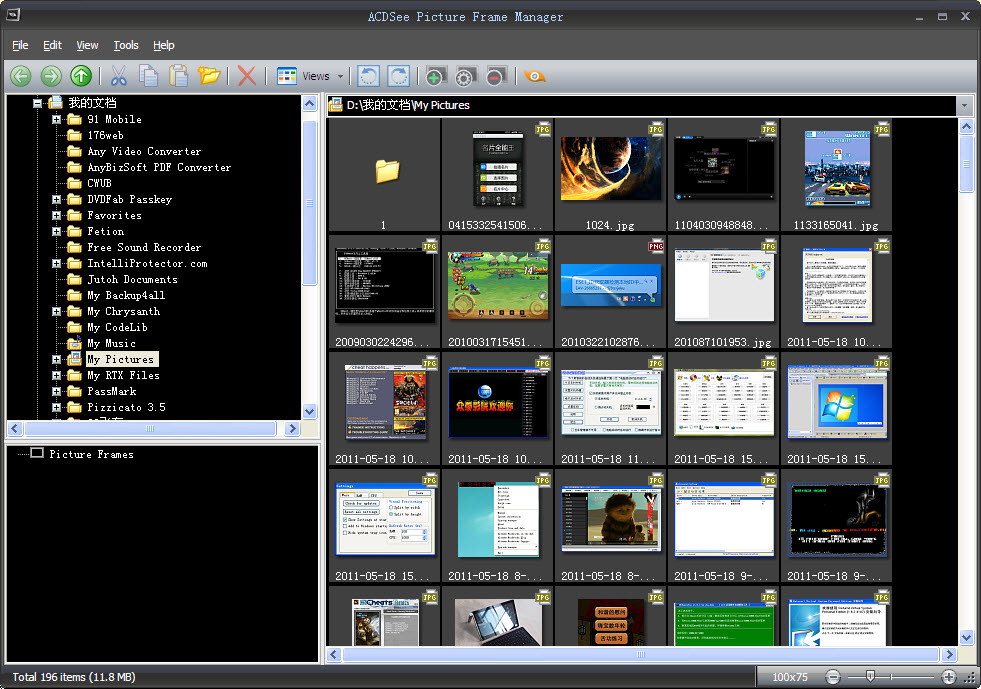Expand the DVDFab Passkey folder
This screenshot has height=689, width=981.
[57, 200]
